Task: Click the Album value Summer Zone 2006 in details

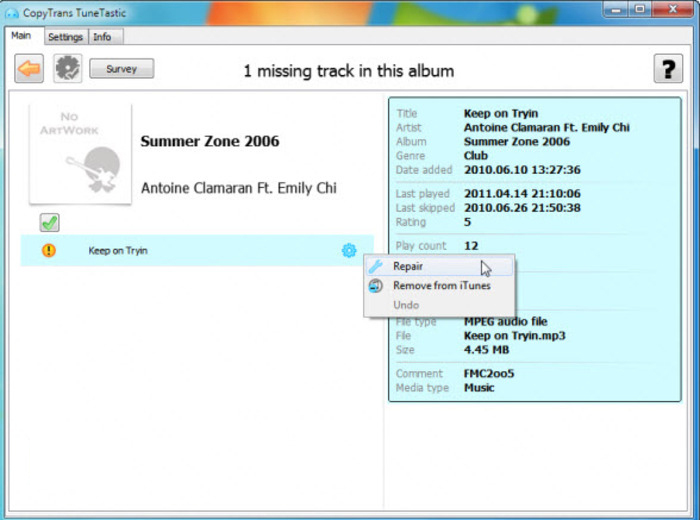Action: [517, 141]
